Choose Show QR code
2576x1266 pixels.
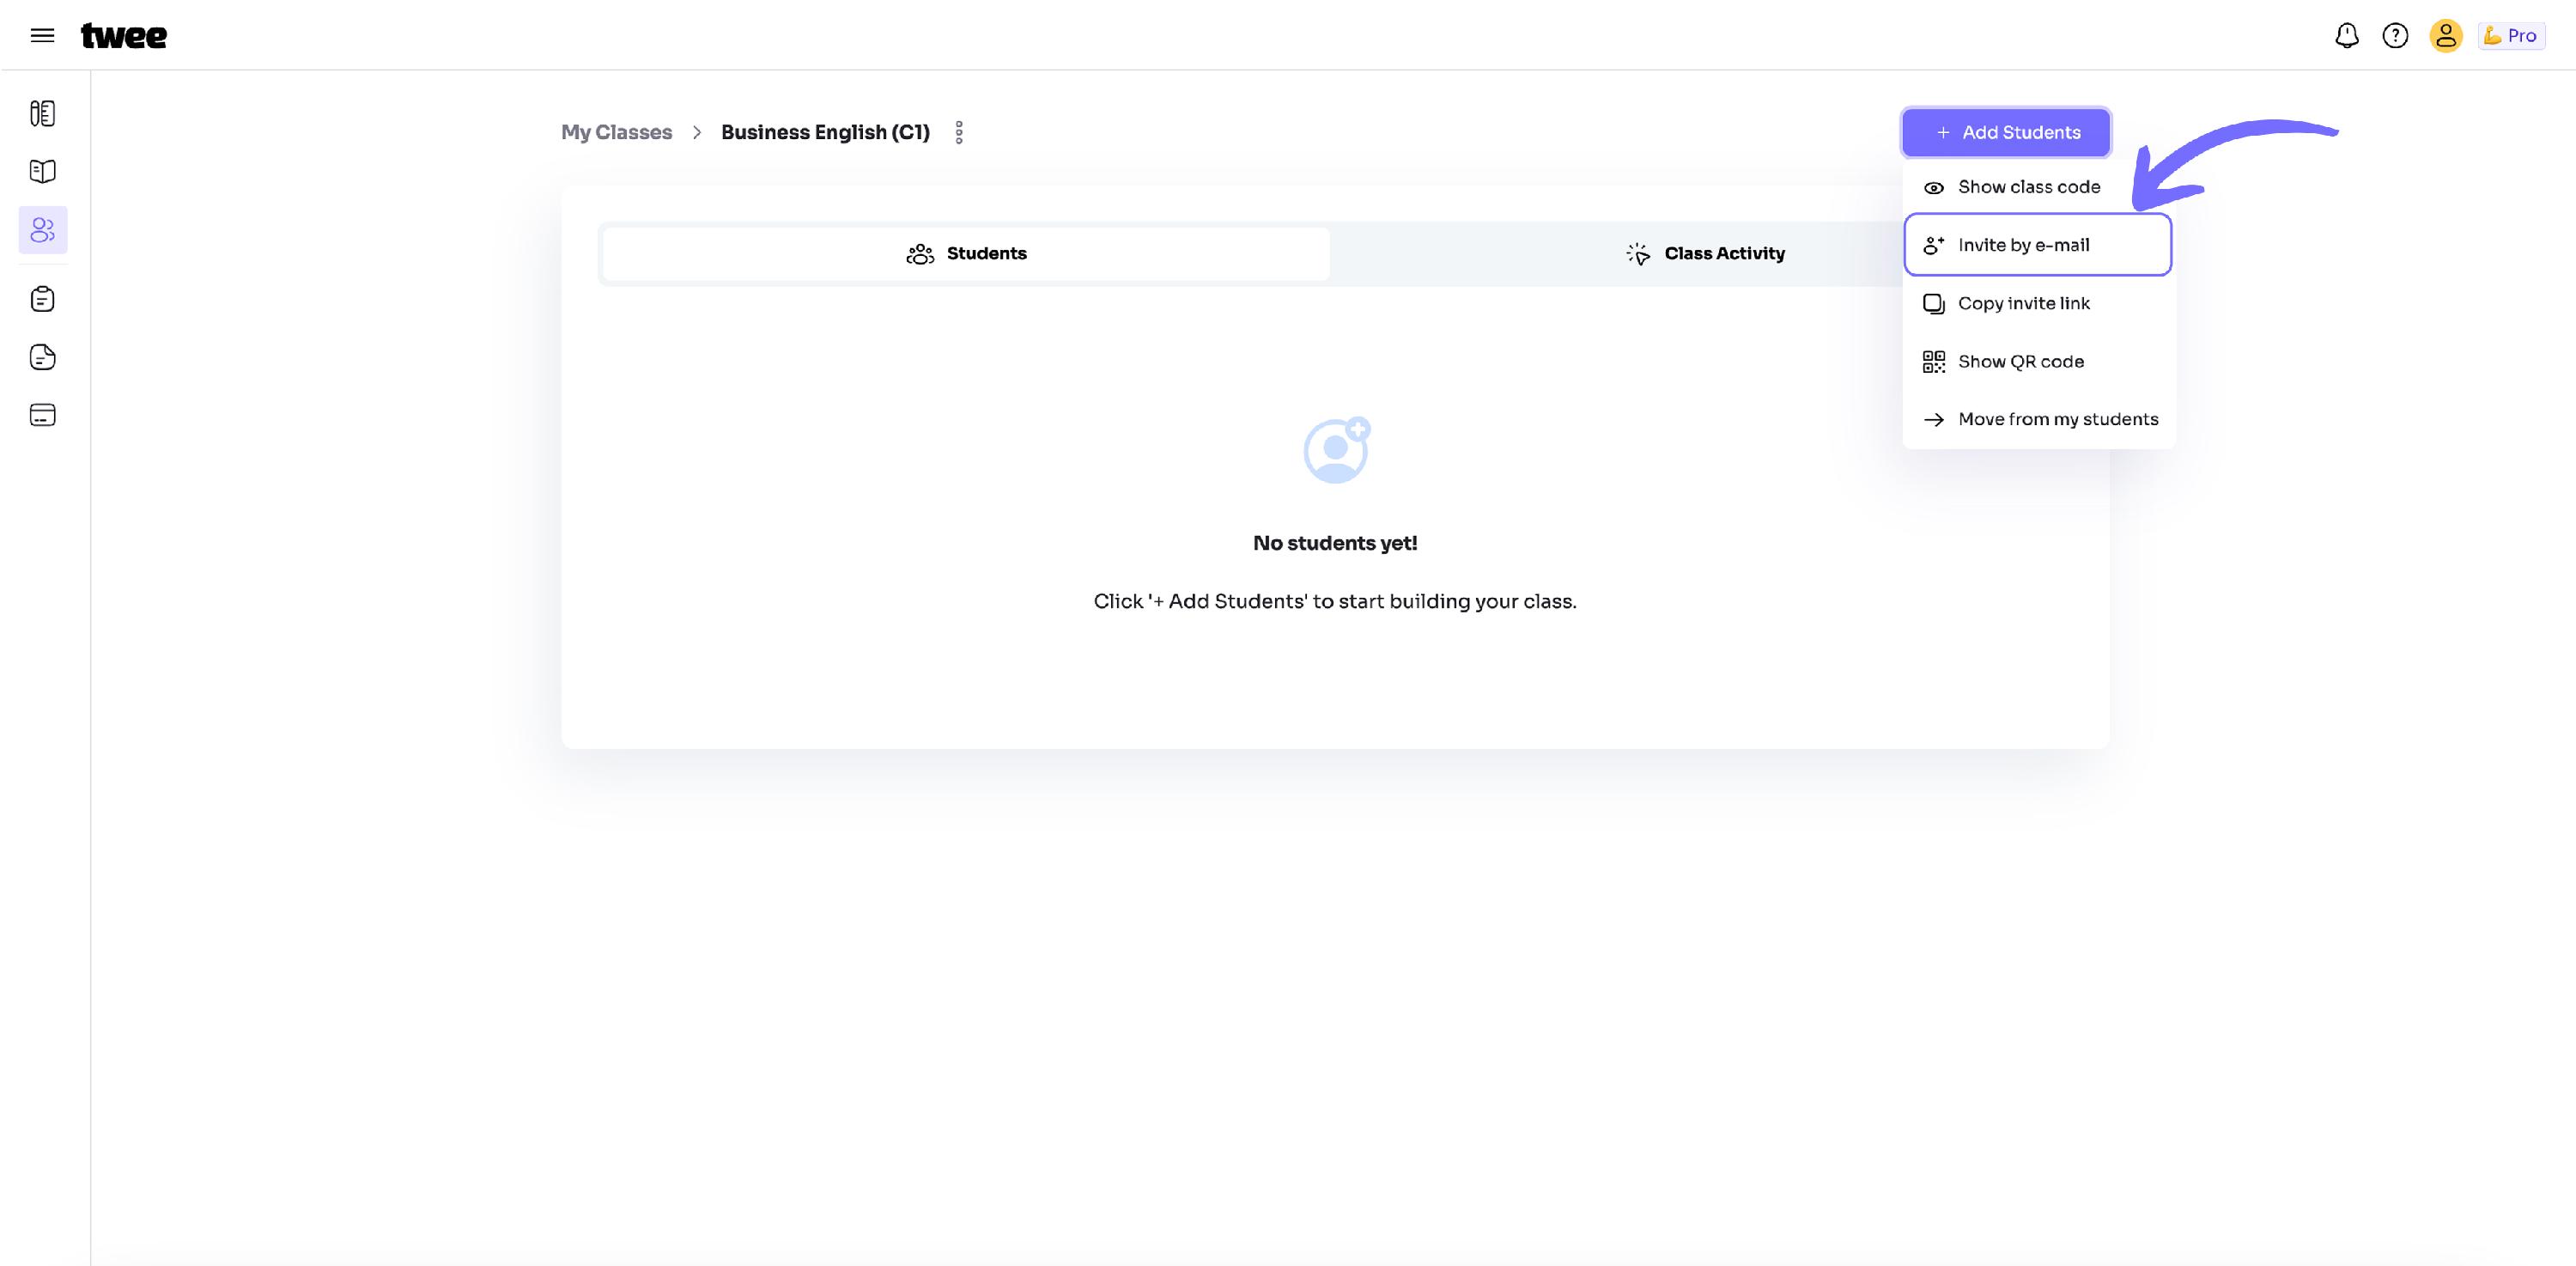tap(2038, 361)
